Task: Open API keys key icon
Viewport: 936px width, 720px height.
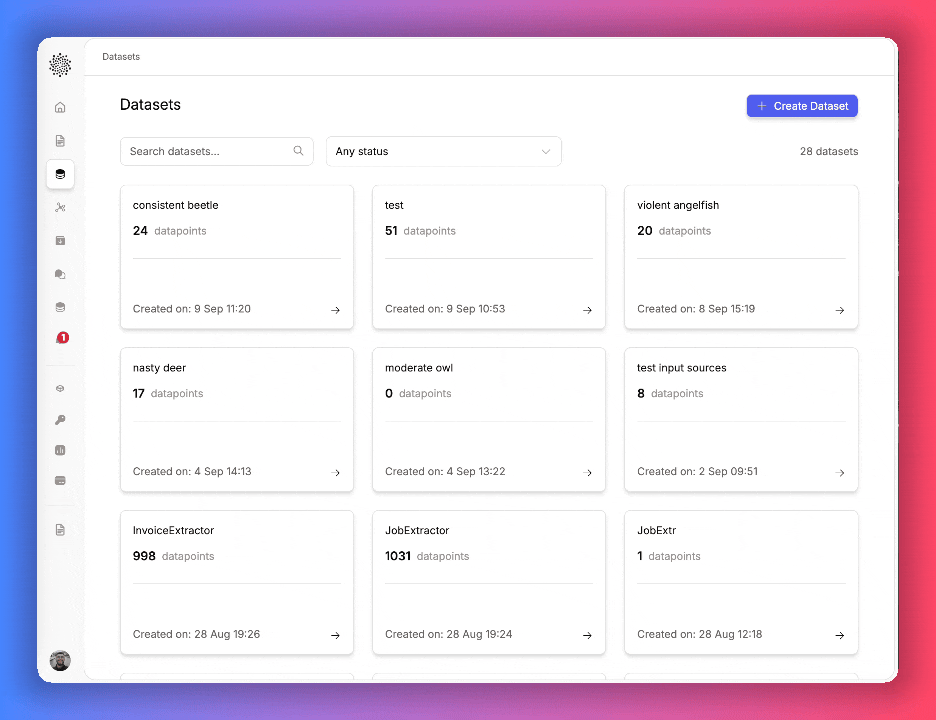Action: (x=60, y=420)
